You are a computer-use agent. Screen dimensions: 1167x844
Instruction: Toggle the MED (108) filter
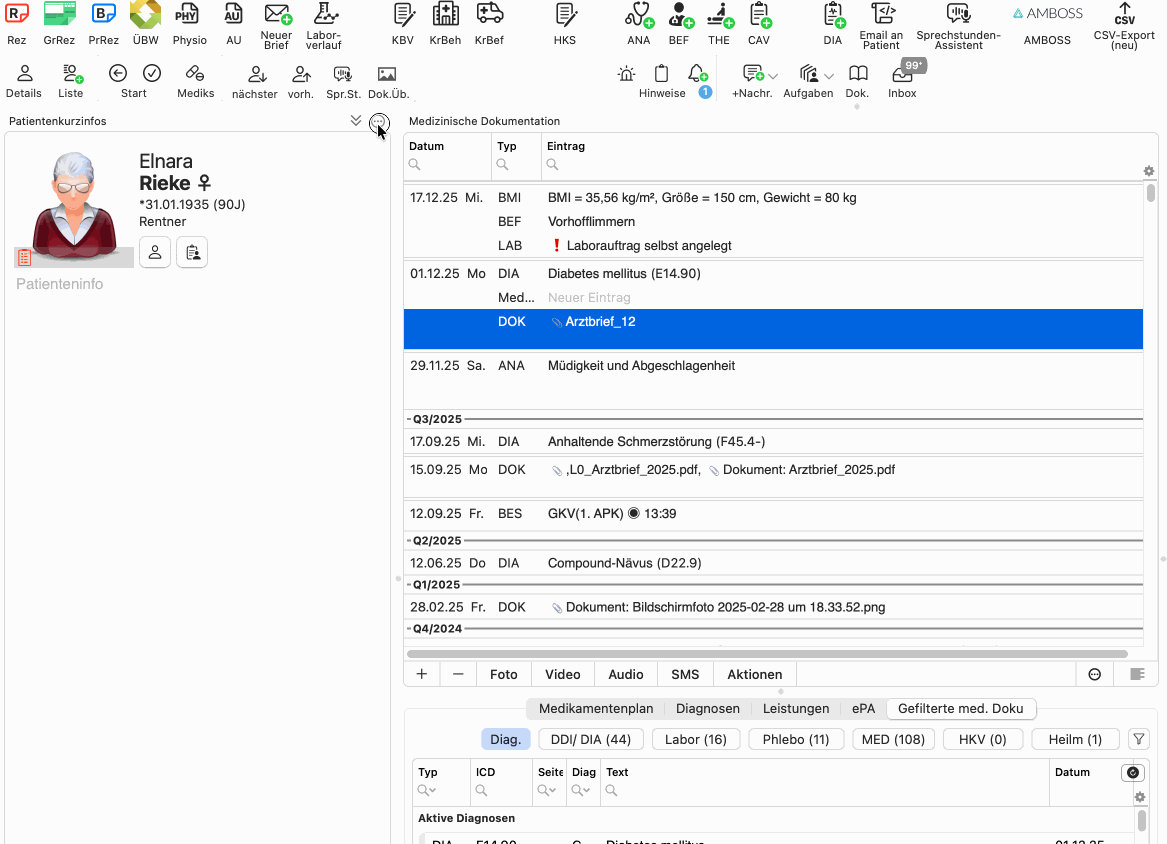click(893, 739)
